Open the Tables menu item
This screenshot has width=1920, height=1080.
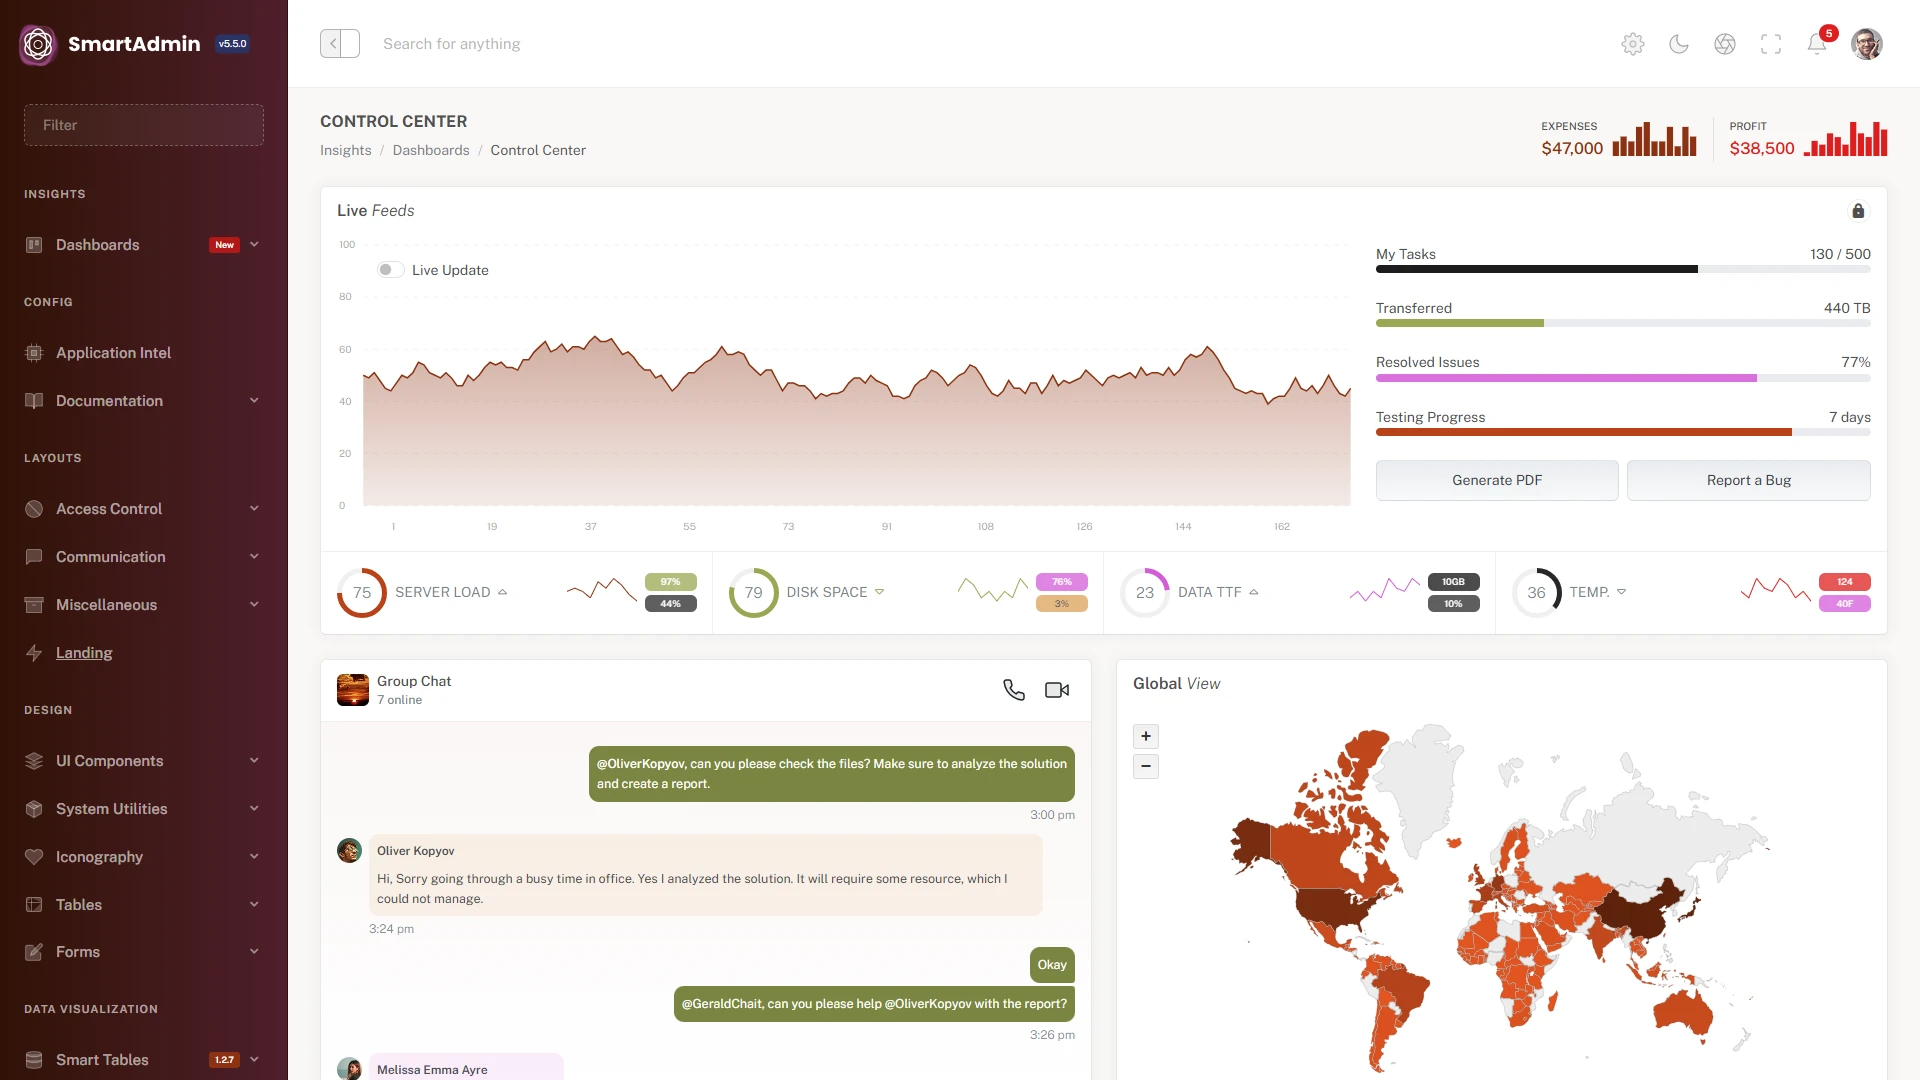144,905
